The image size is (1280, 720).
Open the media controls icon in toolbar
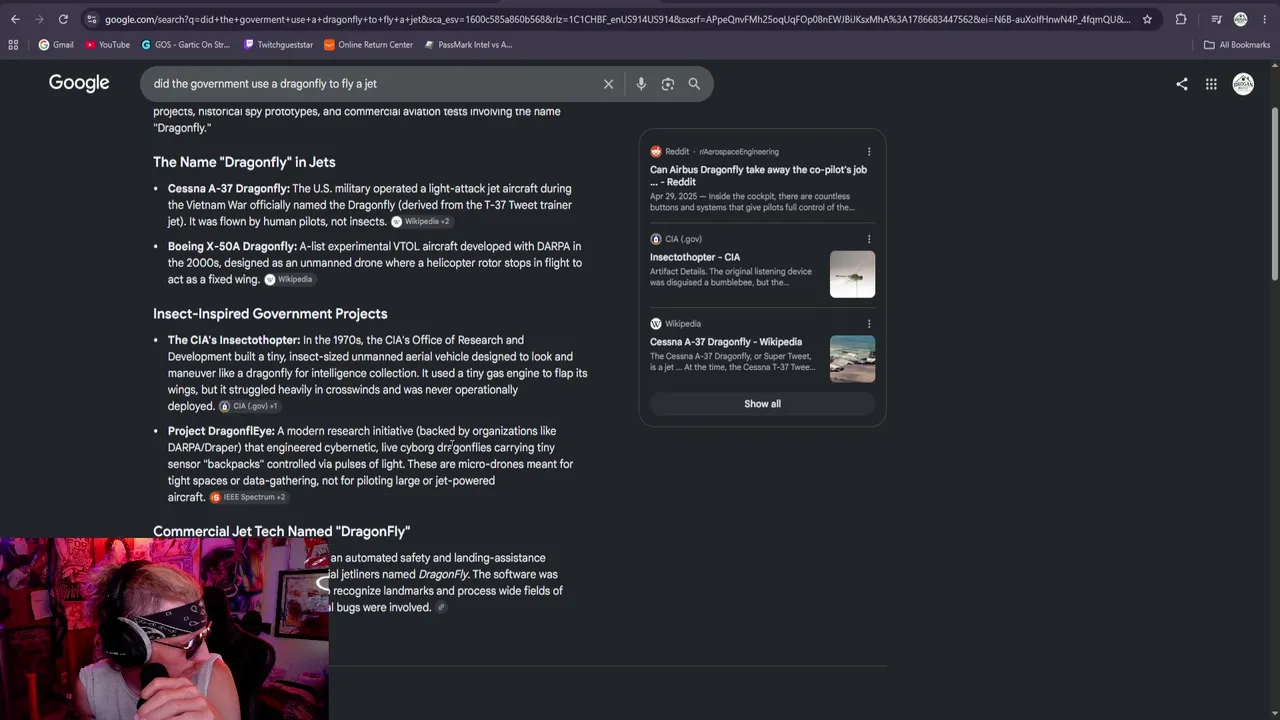coord(1216,19)
